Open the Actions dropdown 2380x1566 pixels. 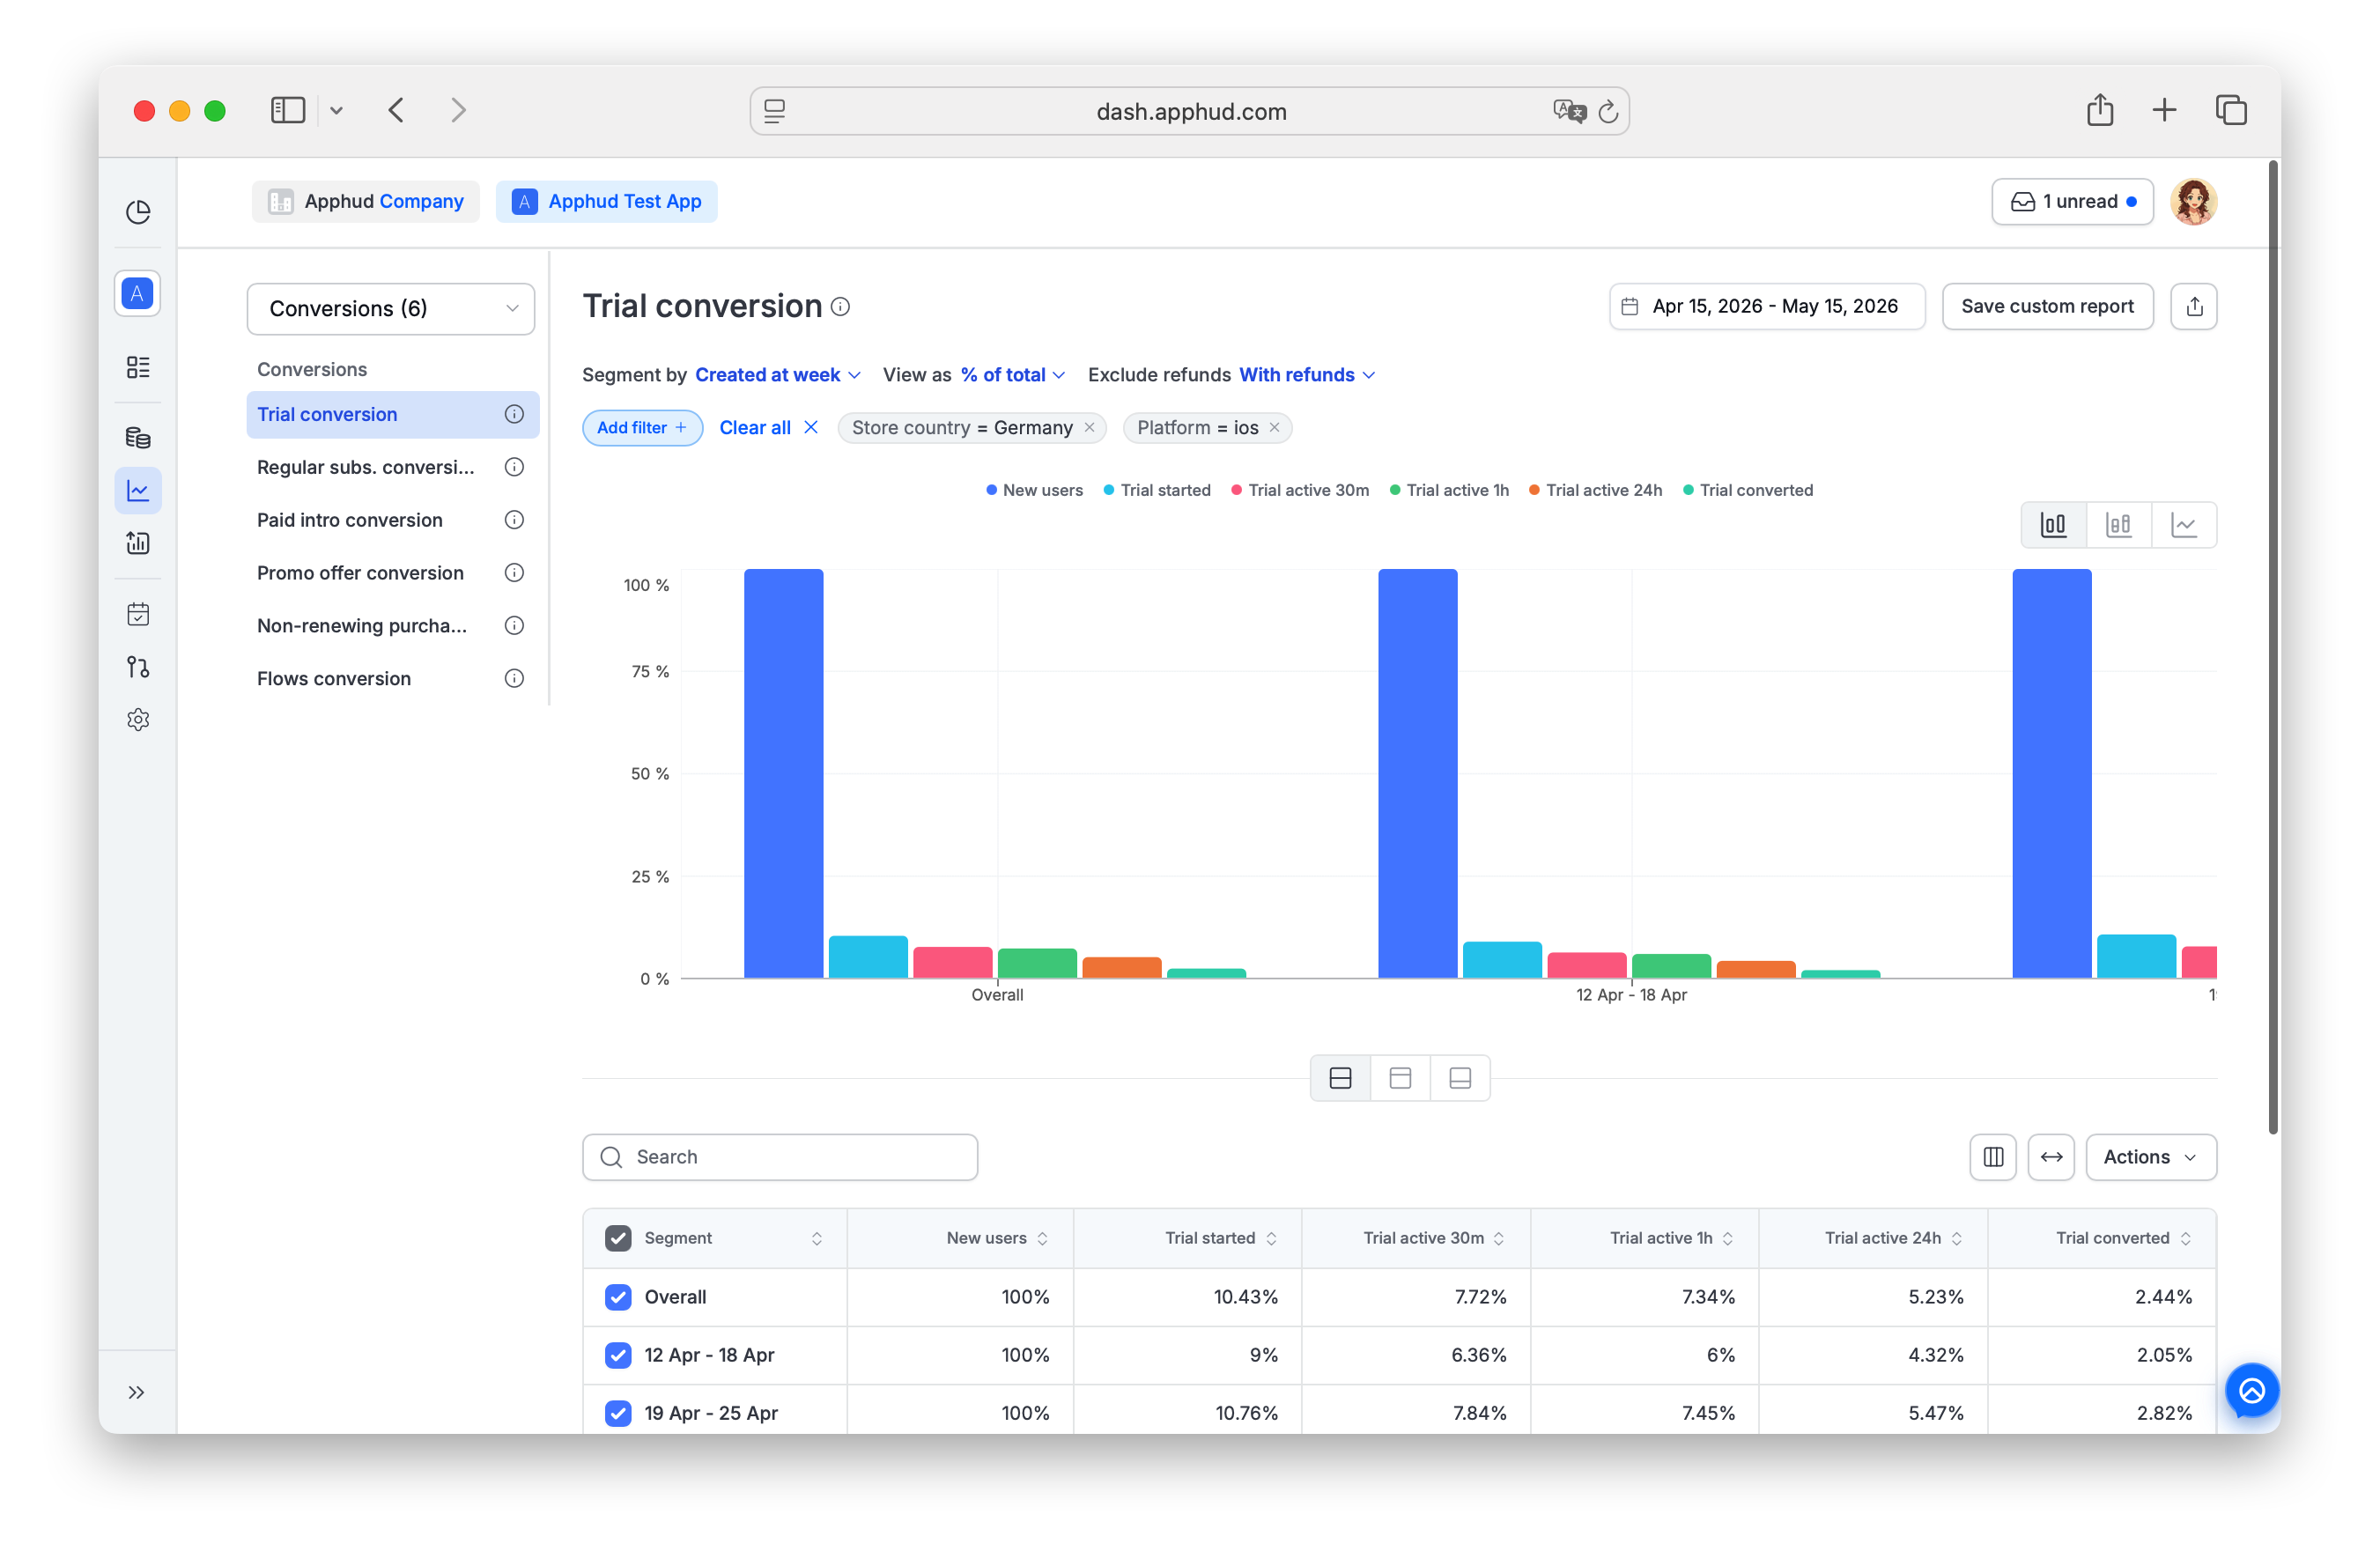click(2150, 1157)
